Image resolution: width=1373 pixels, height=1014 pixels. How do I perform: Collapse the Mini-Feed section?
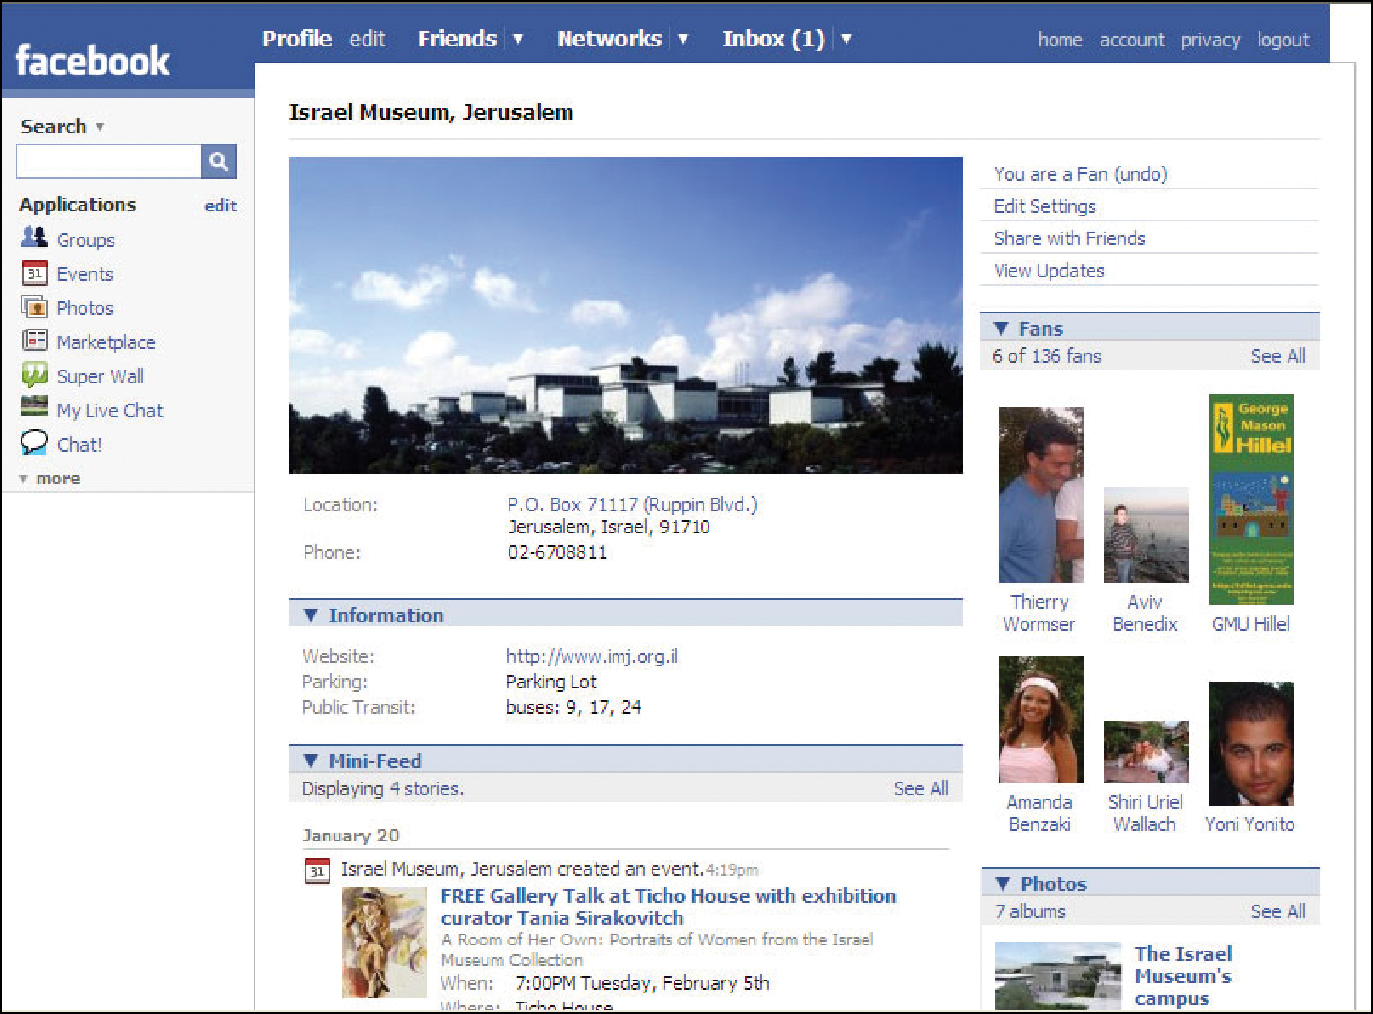(x=311, y=761)
